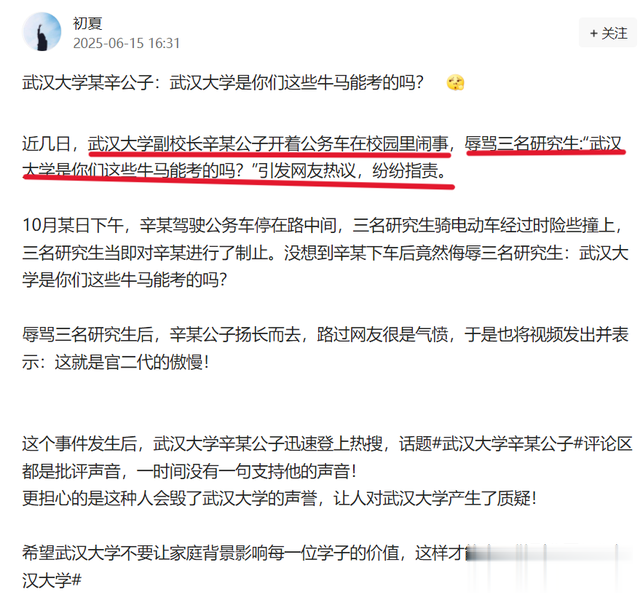Viewport: 640px width, 600px height.
Task: Click the line 示：这就是官二代的傲慢
Action: point(116,362)
